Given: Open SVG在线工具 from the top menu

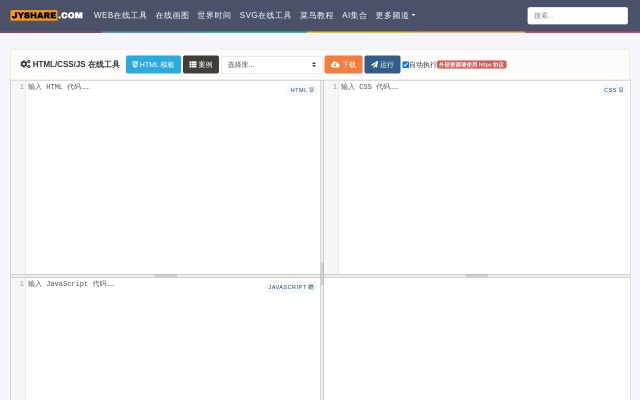Looking at the screenshot, I should pyautogui.click(x=265, y=15).
